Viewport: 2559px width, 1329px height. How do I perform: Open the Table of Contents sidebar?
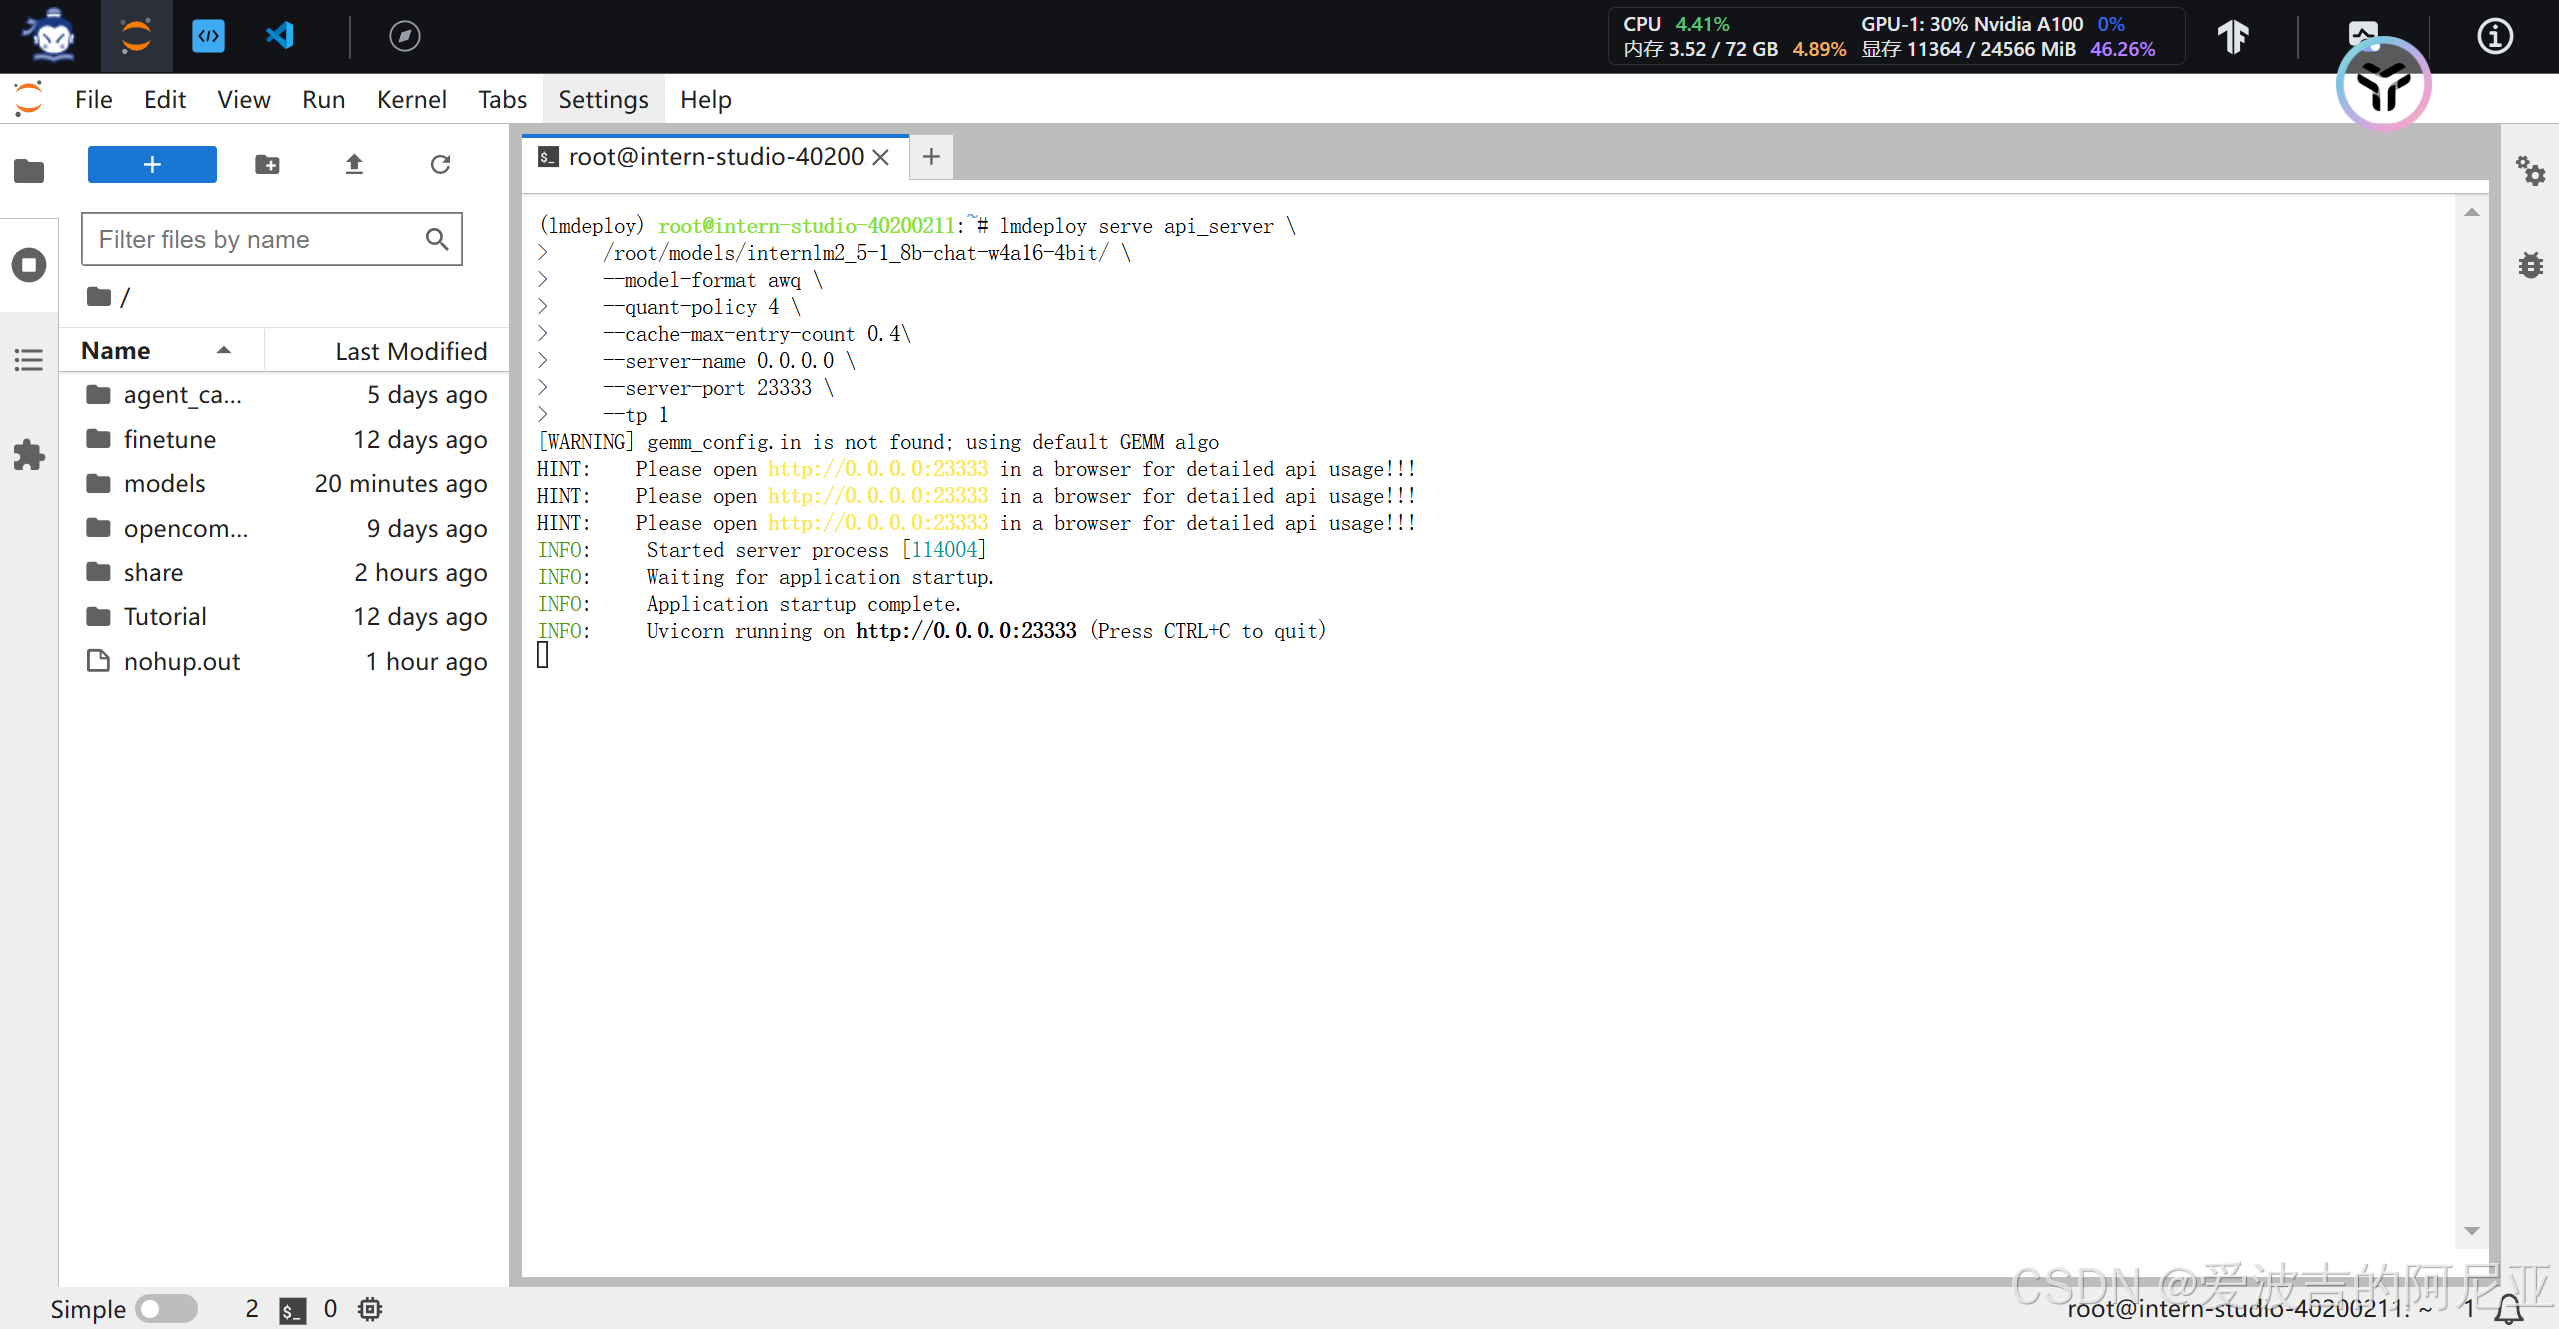(29, 360)
